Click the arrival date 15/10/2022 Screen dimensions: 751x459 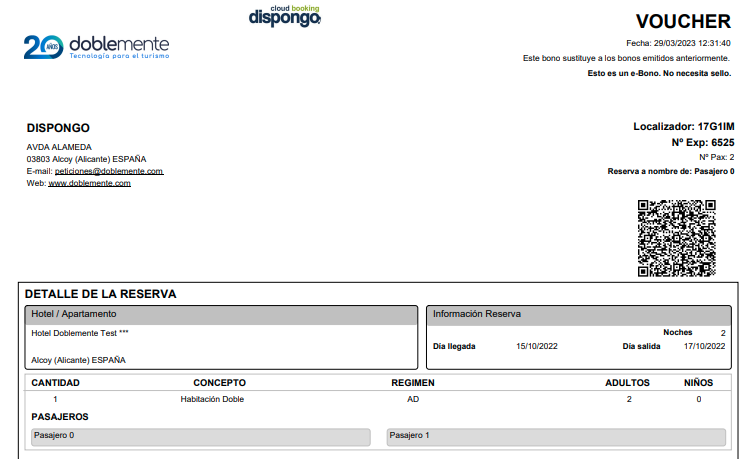tap(537, 346)
